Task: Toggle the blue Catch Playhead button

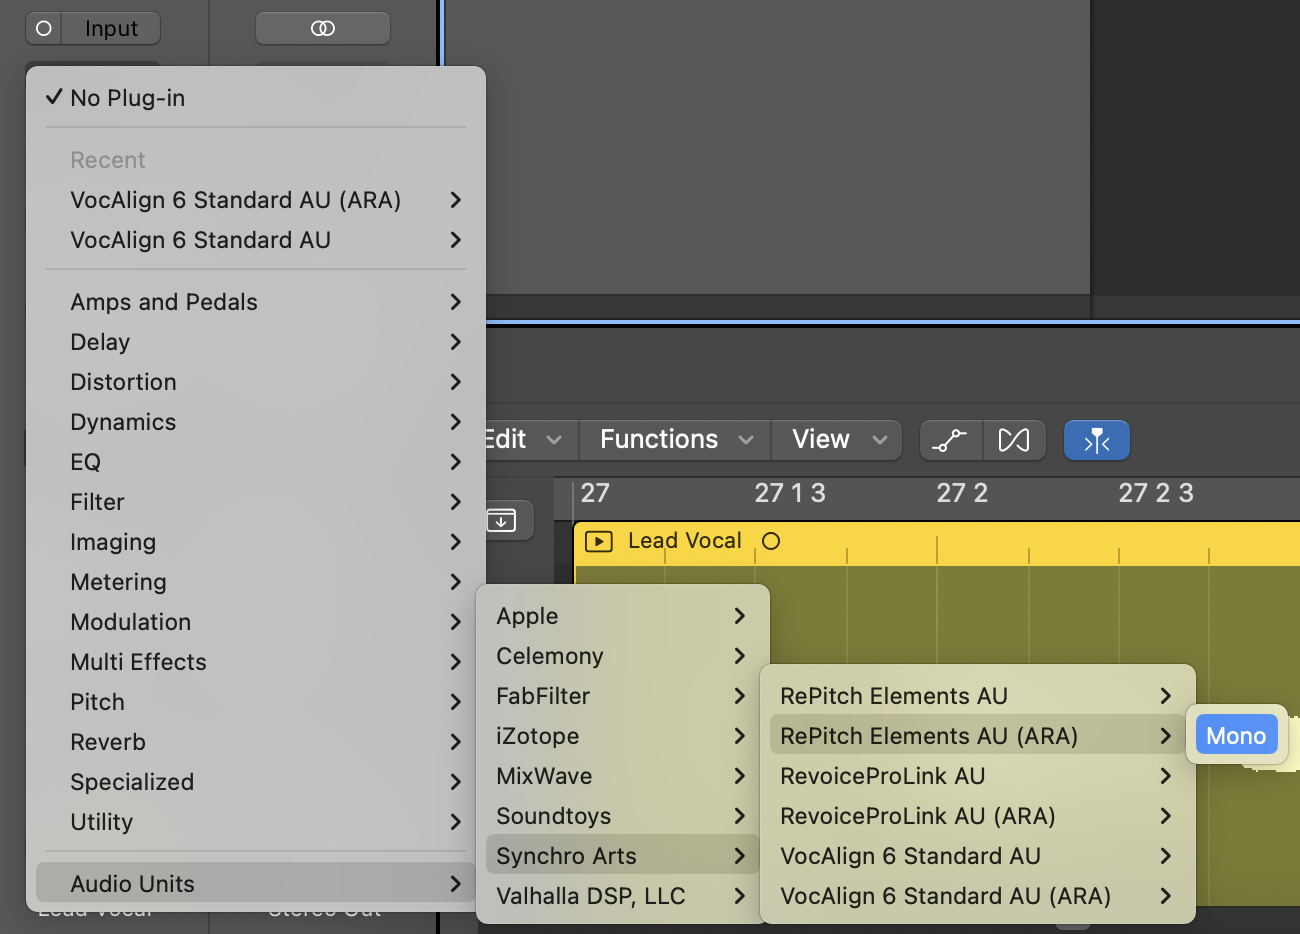Action: (x=1096, y=440)
